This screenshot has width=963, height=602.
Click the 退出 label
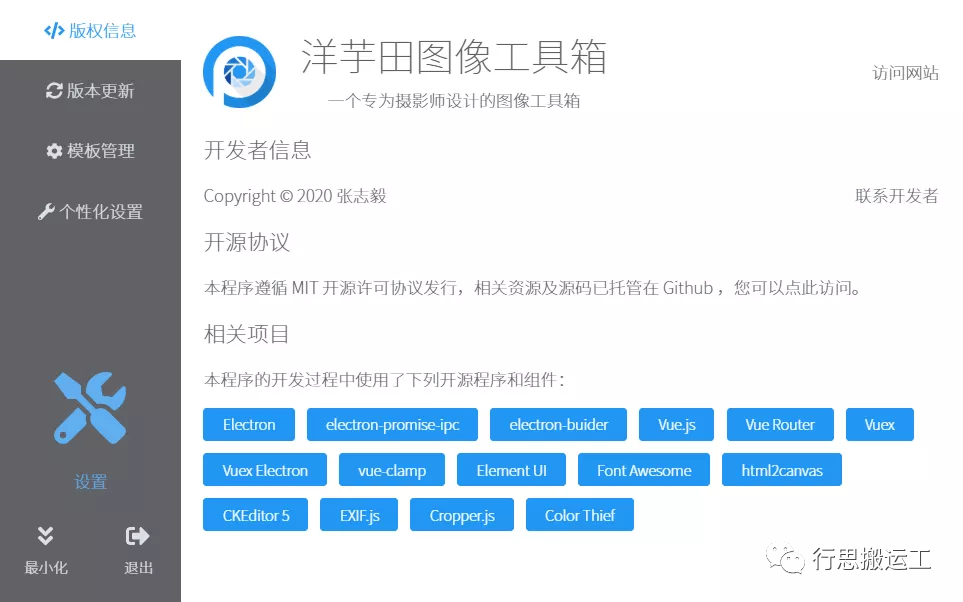click(138, 568)
